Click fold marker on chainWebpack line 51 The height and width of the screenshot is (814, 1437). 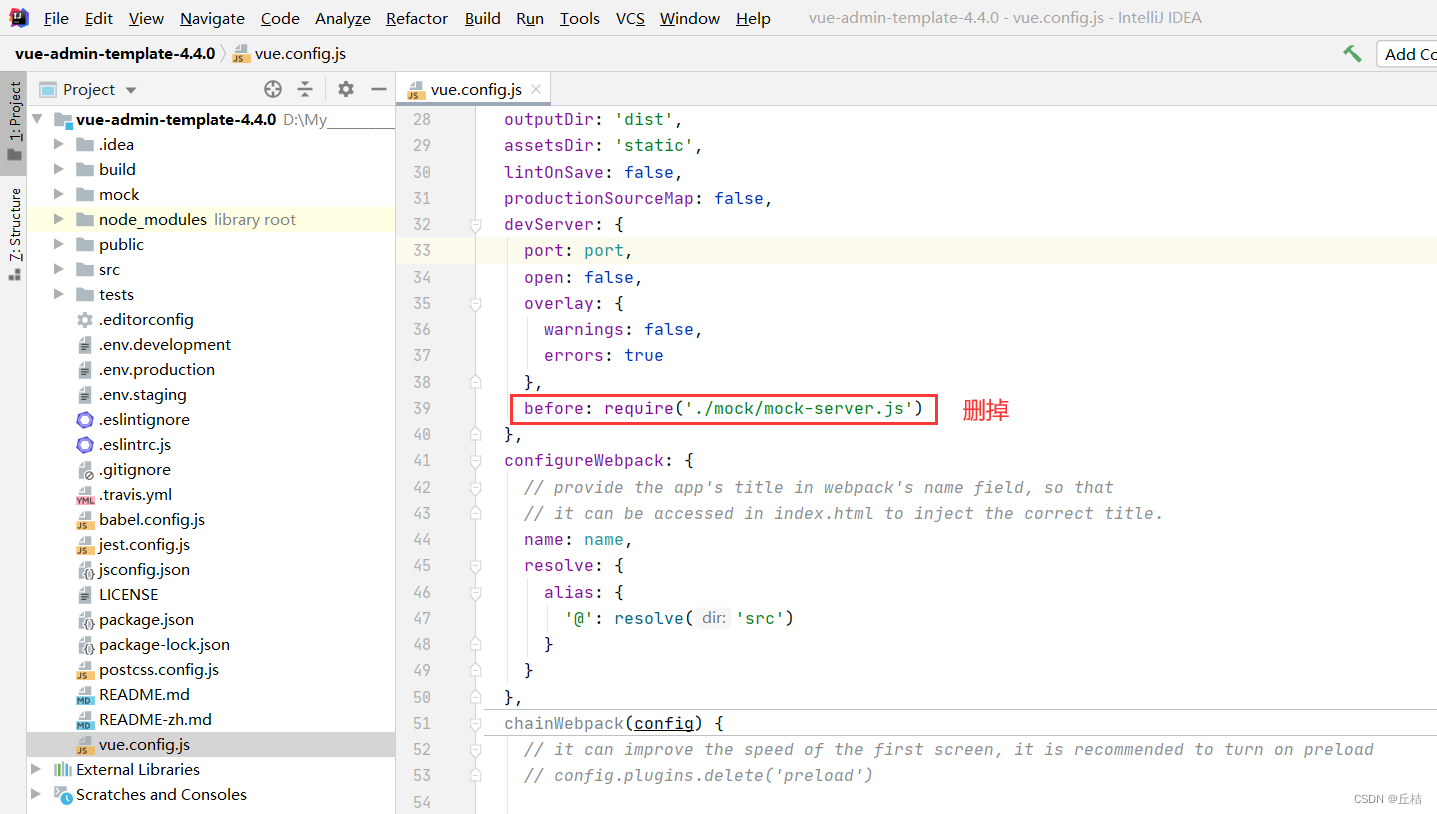click(476, 723)
